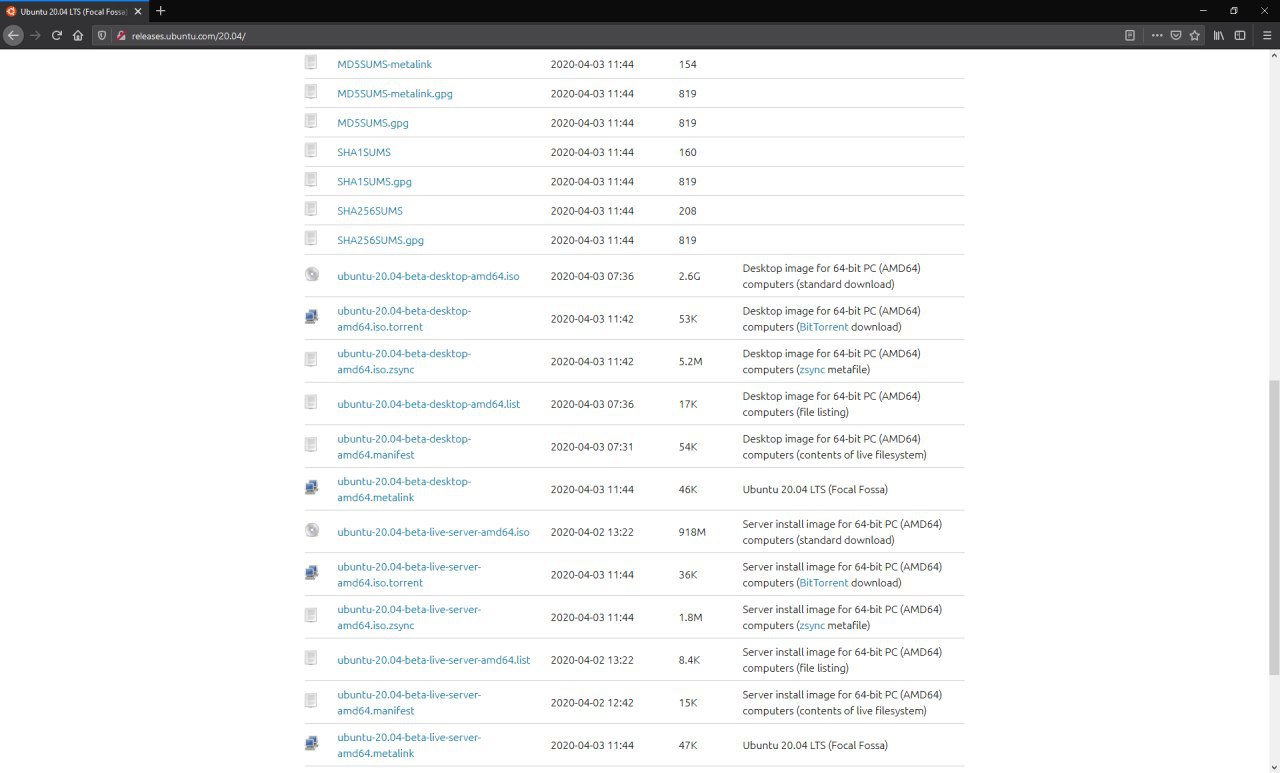The image size is (1280, 773).
Task: Bookmark this page with the star
Action: coord(1194,35)
